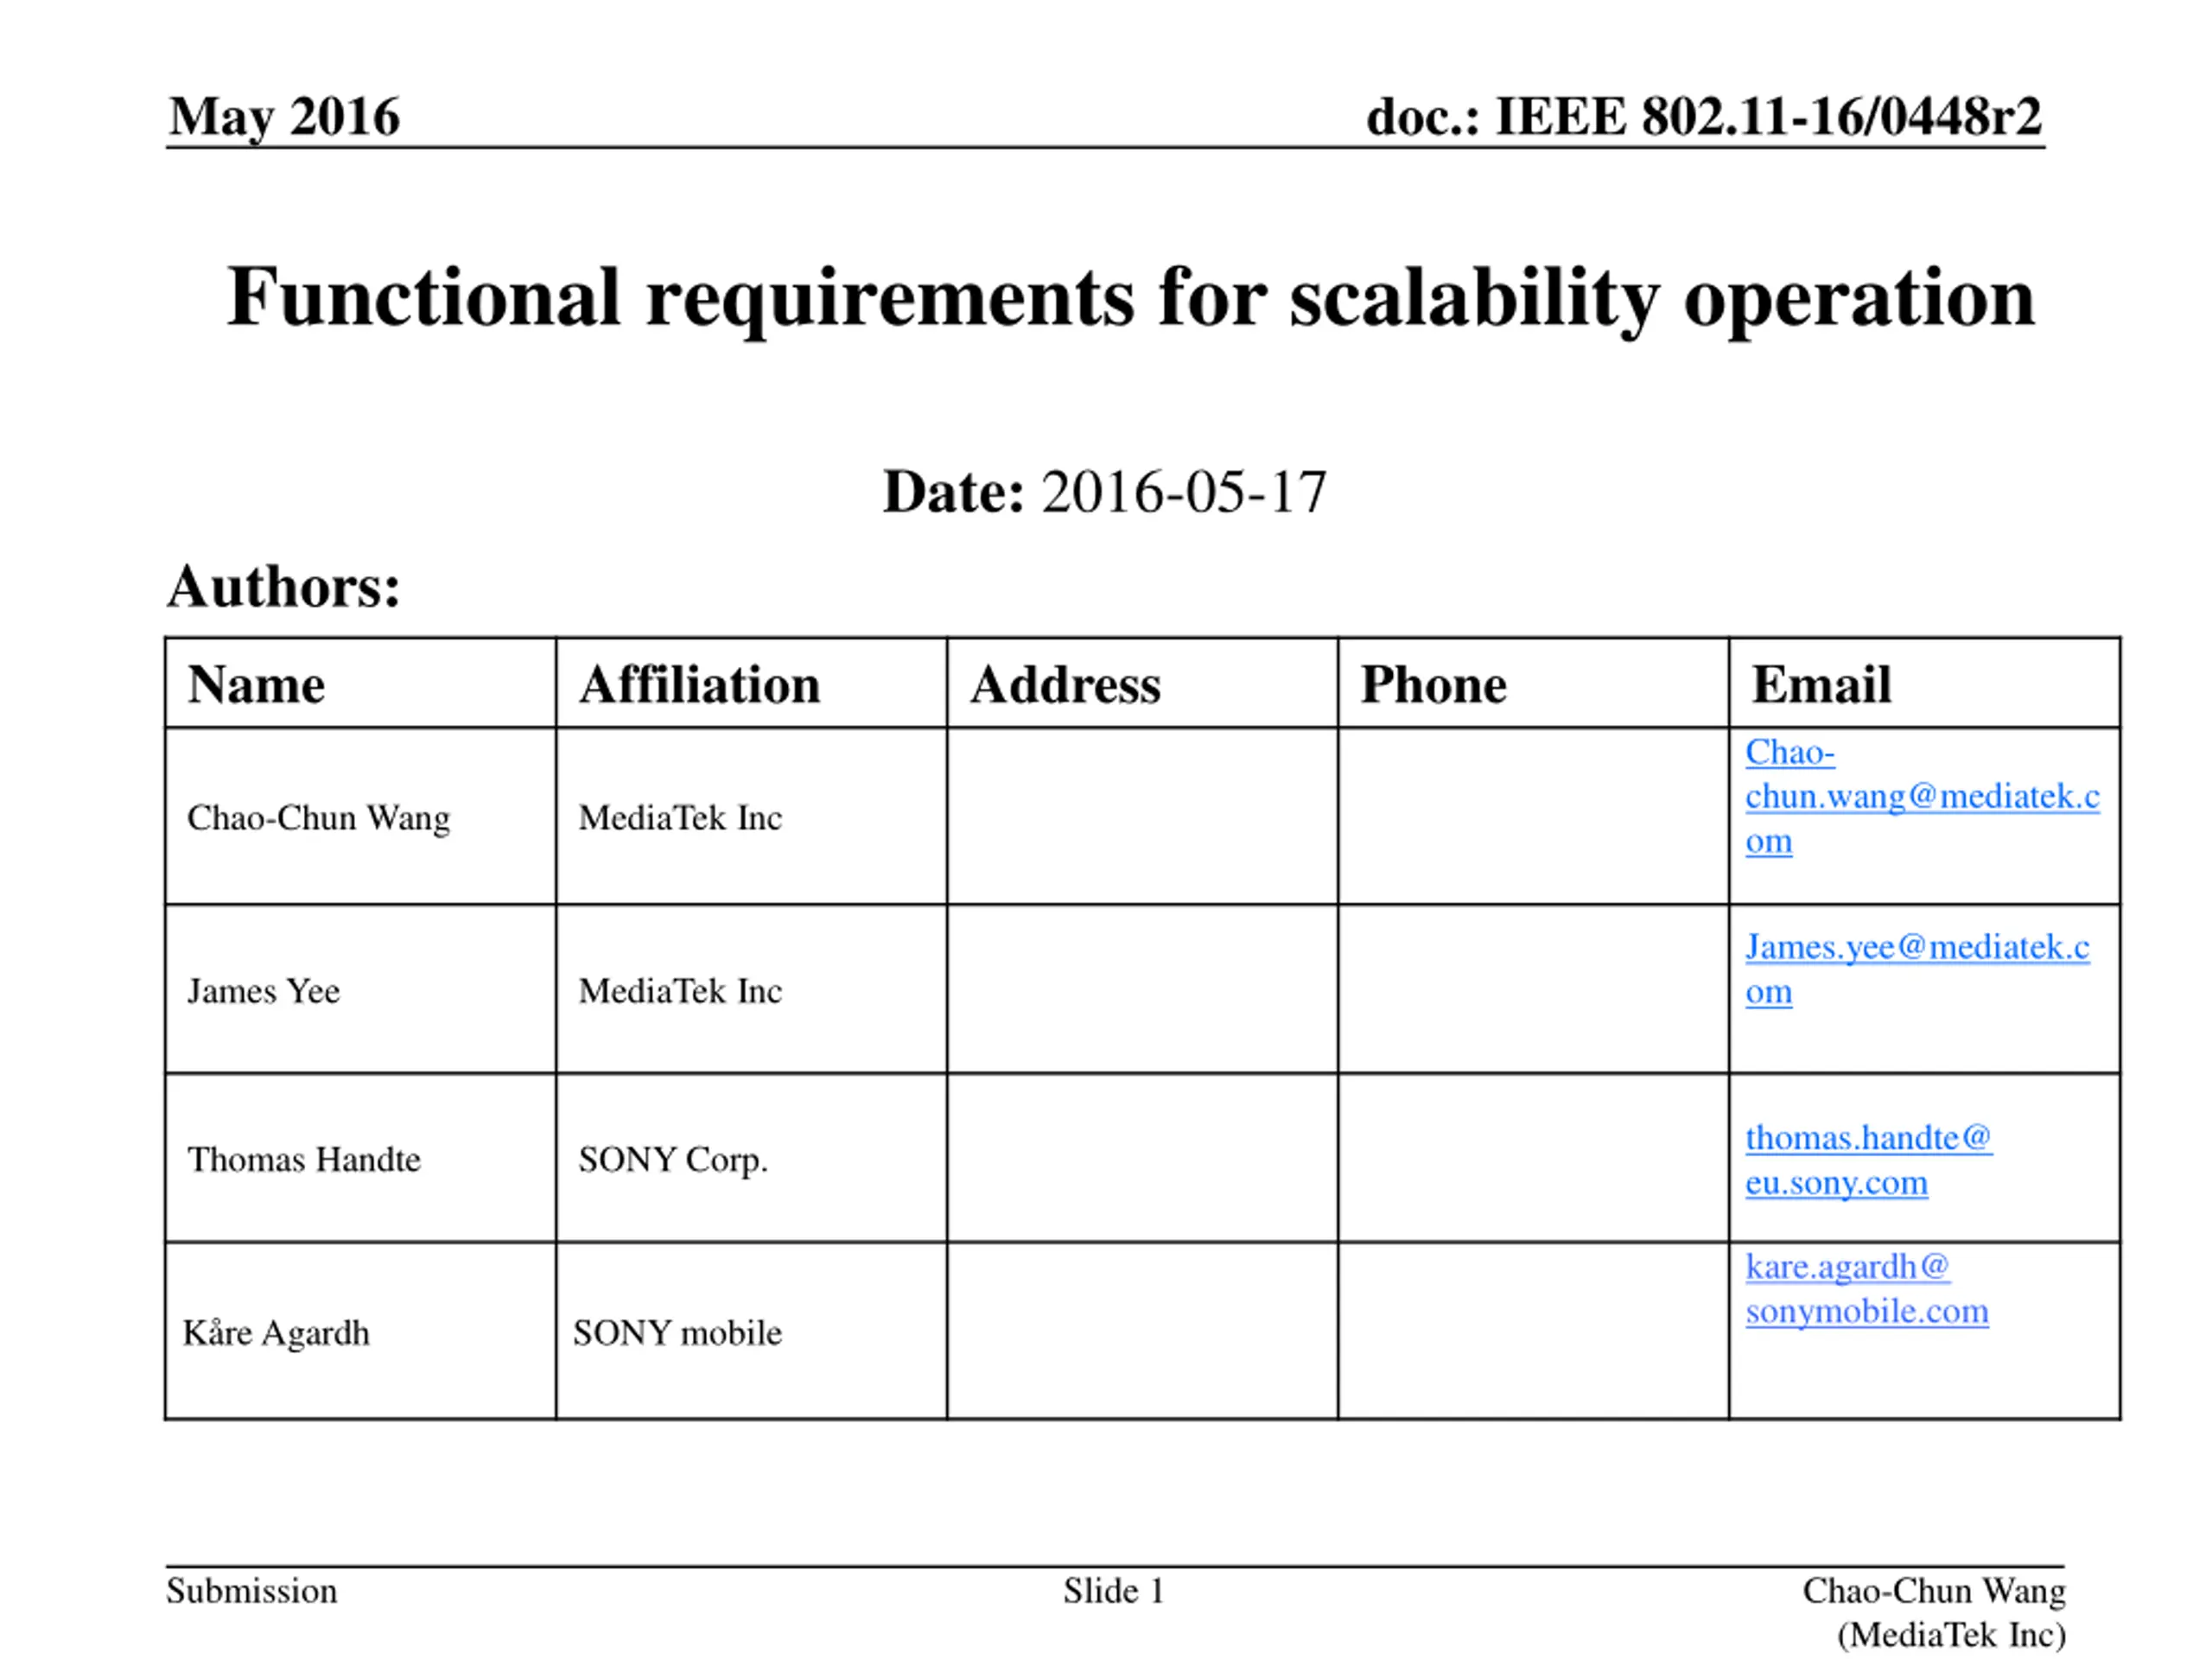2212x1659 pixels.
Task: Open the Chao-chun.wang@mediatek.com email link
Action: click(1921, 796)
